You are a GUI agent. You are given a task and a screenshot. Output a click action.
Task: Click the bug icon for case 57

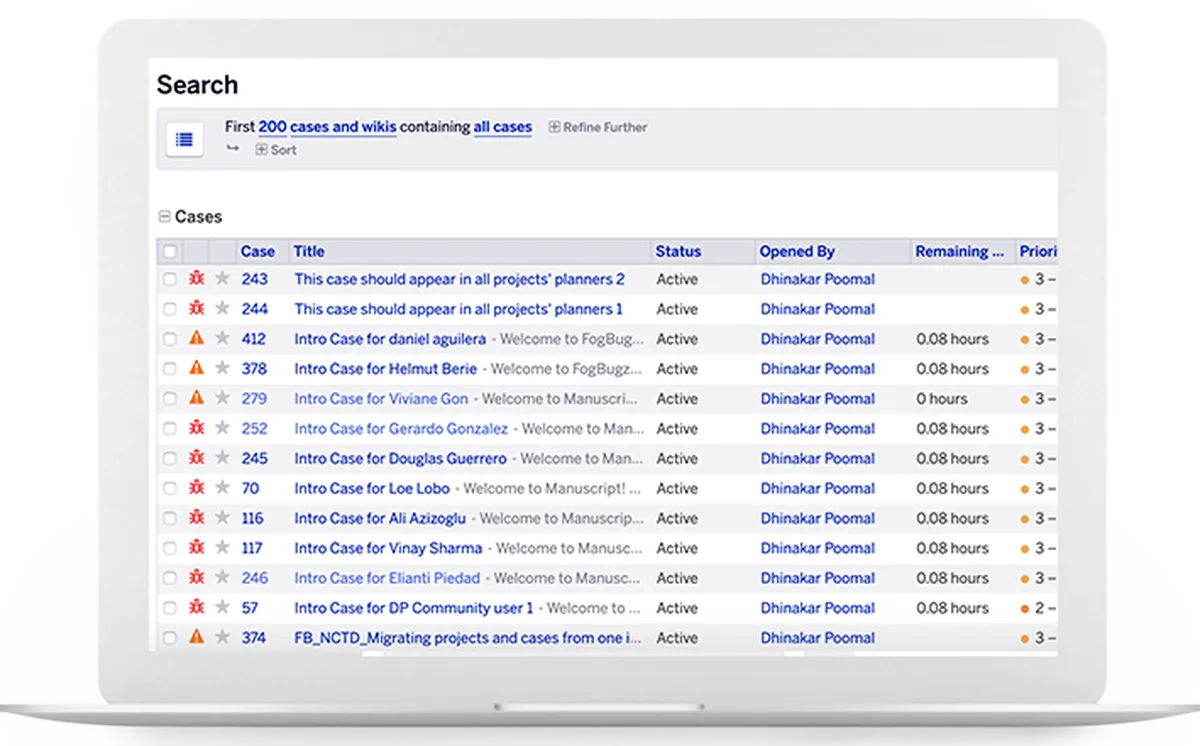197,607
